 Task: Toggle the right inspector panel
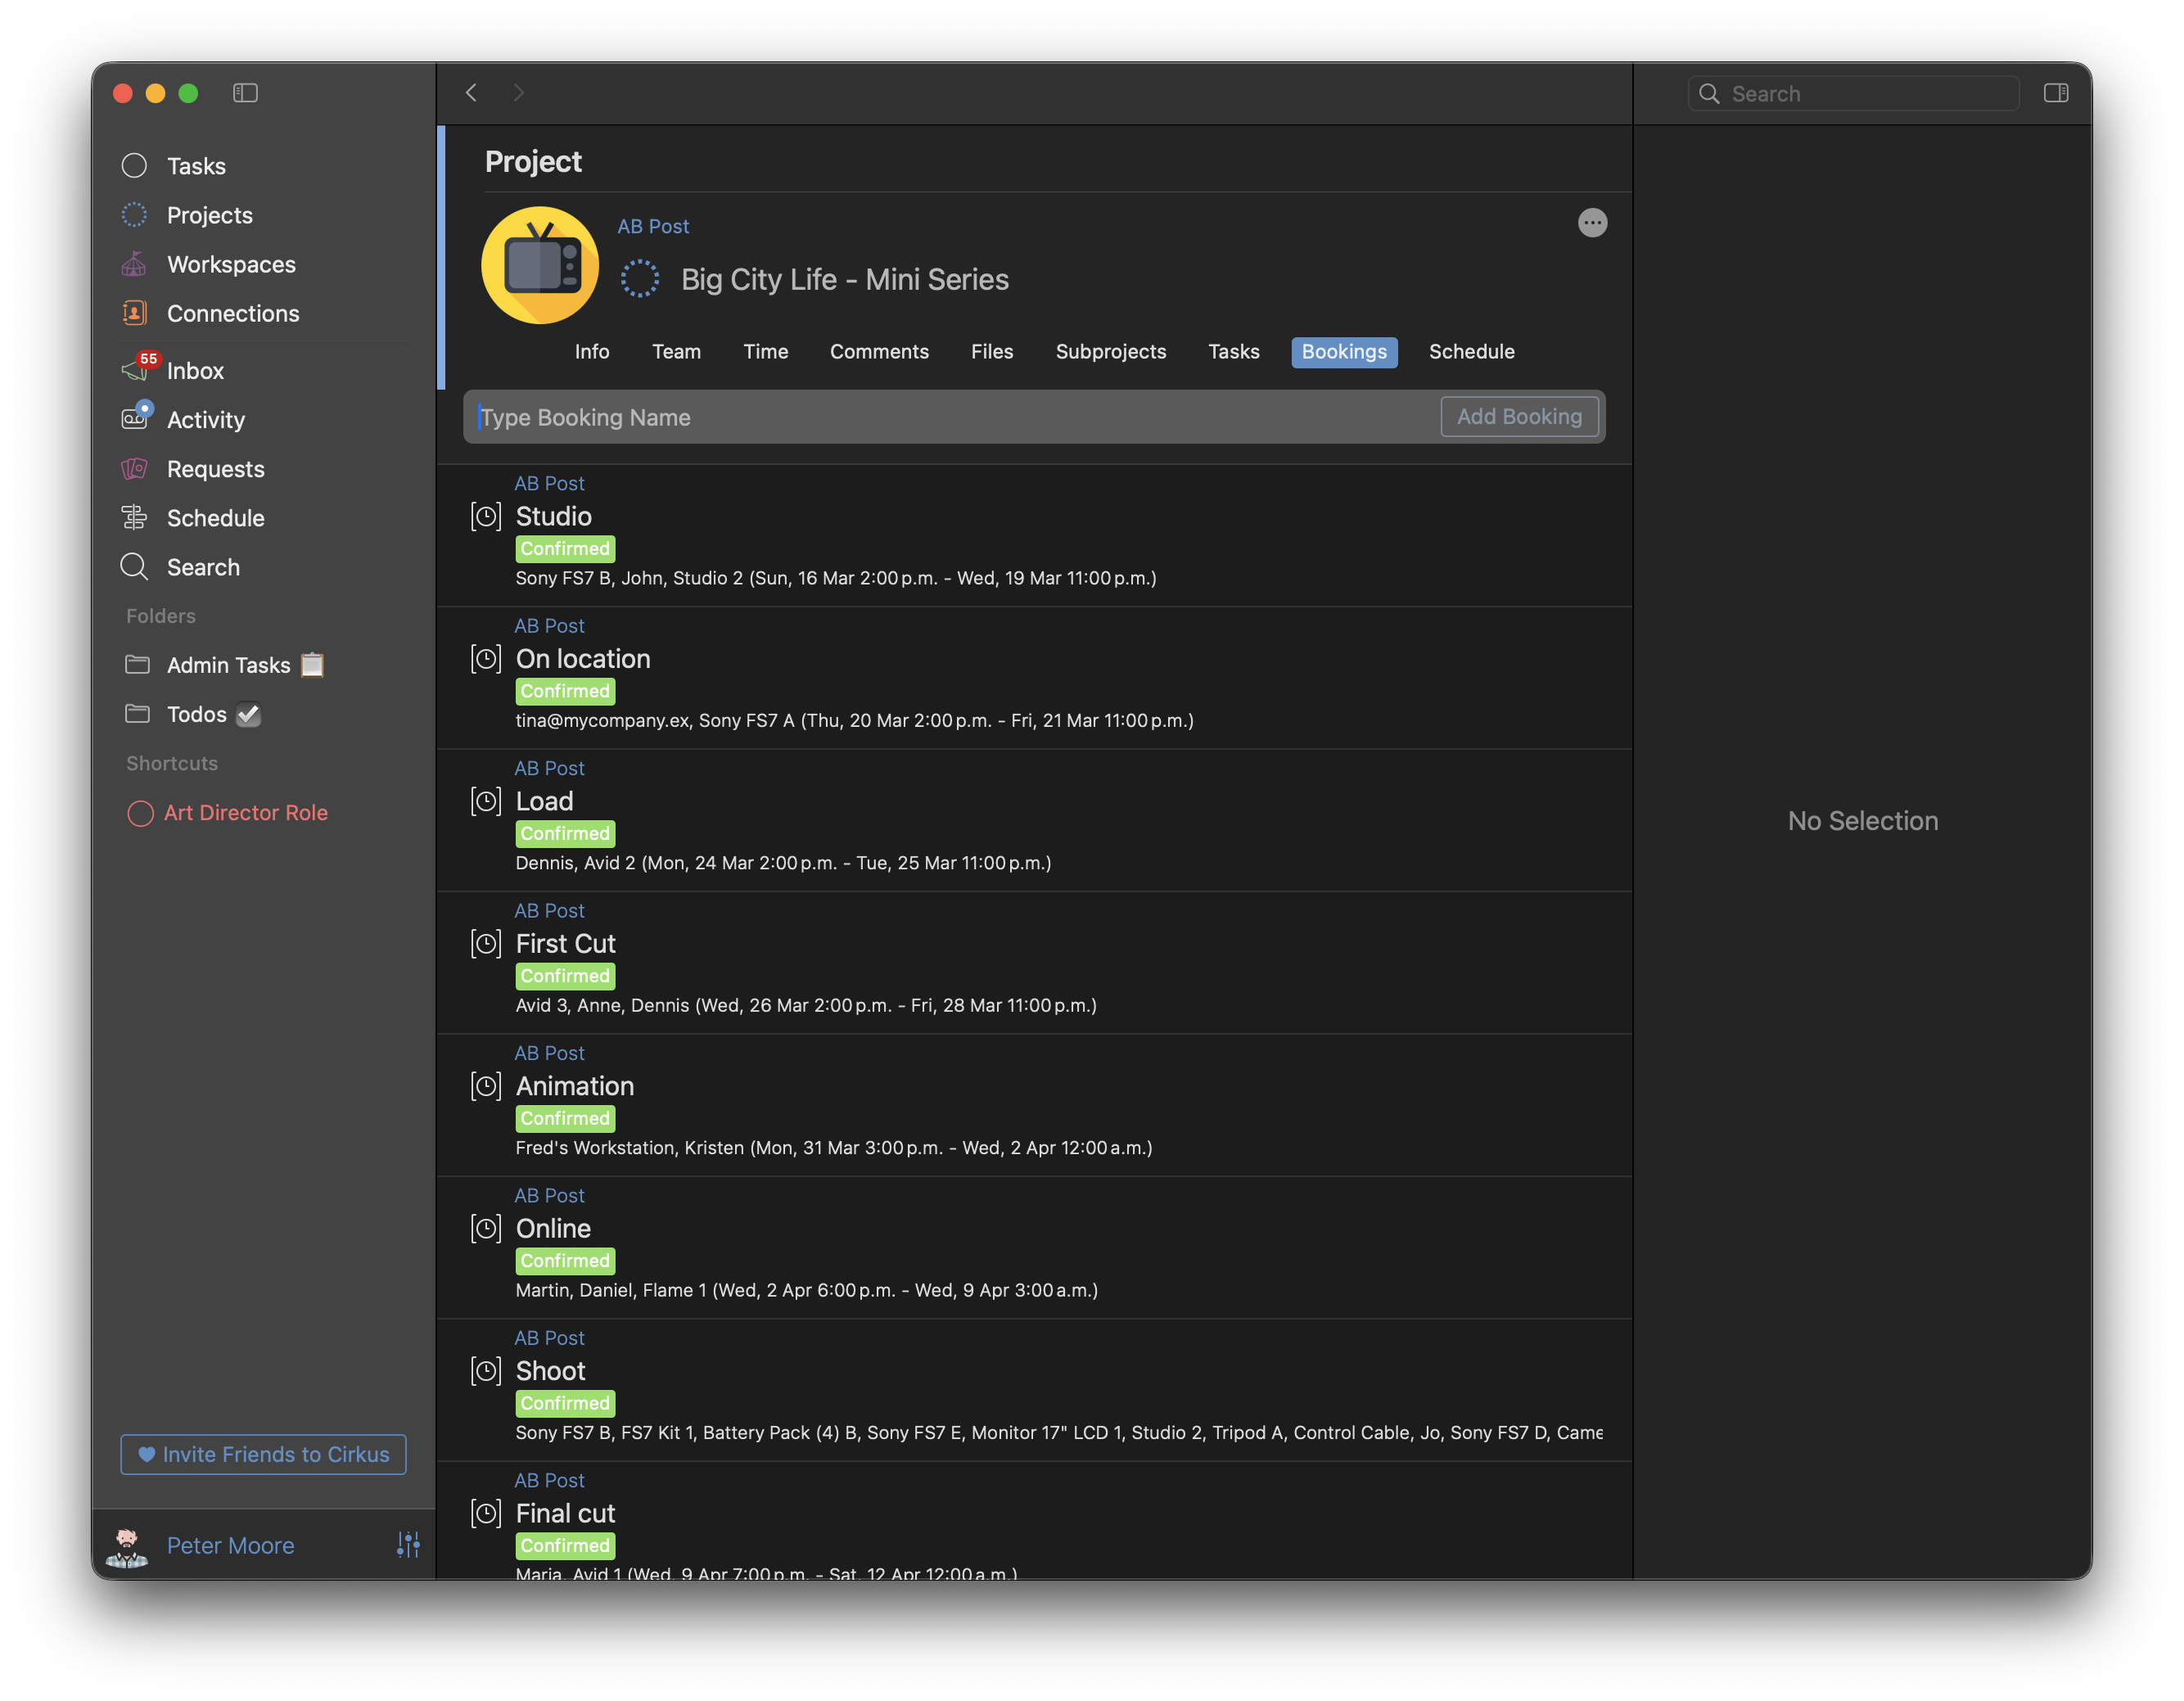click(2055, 93)
